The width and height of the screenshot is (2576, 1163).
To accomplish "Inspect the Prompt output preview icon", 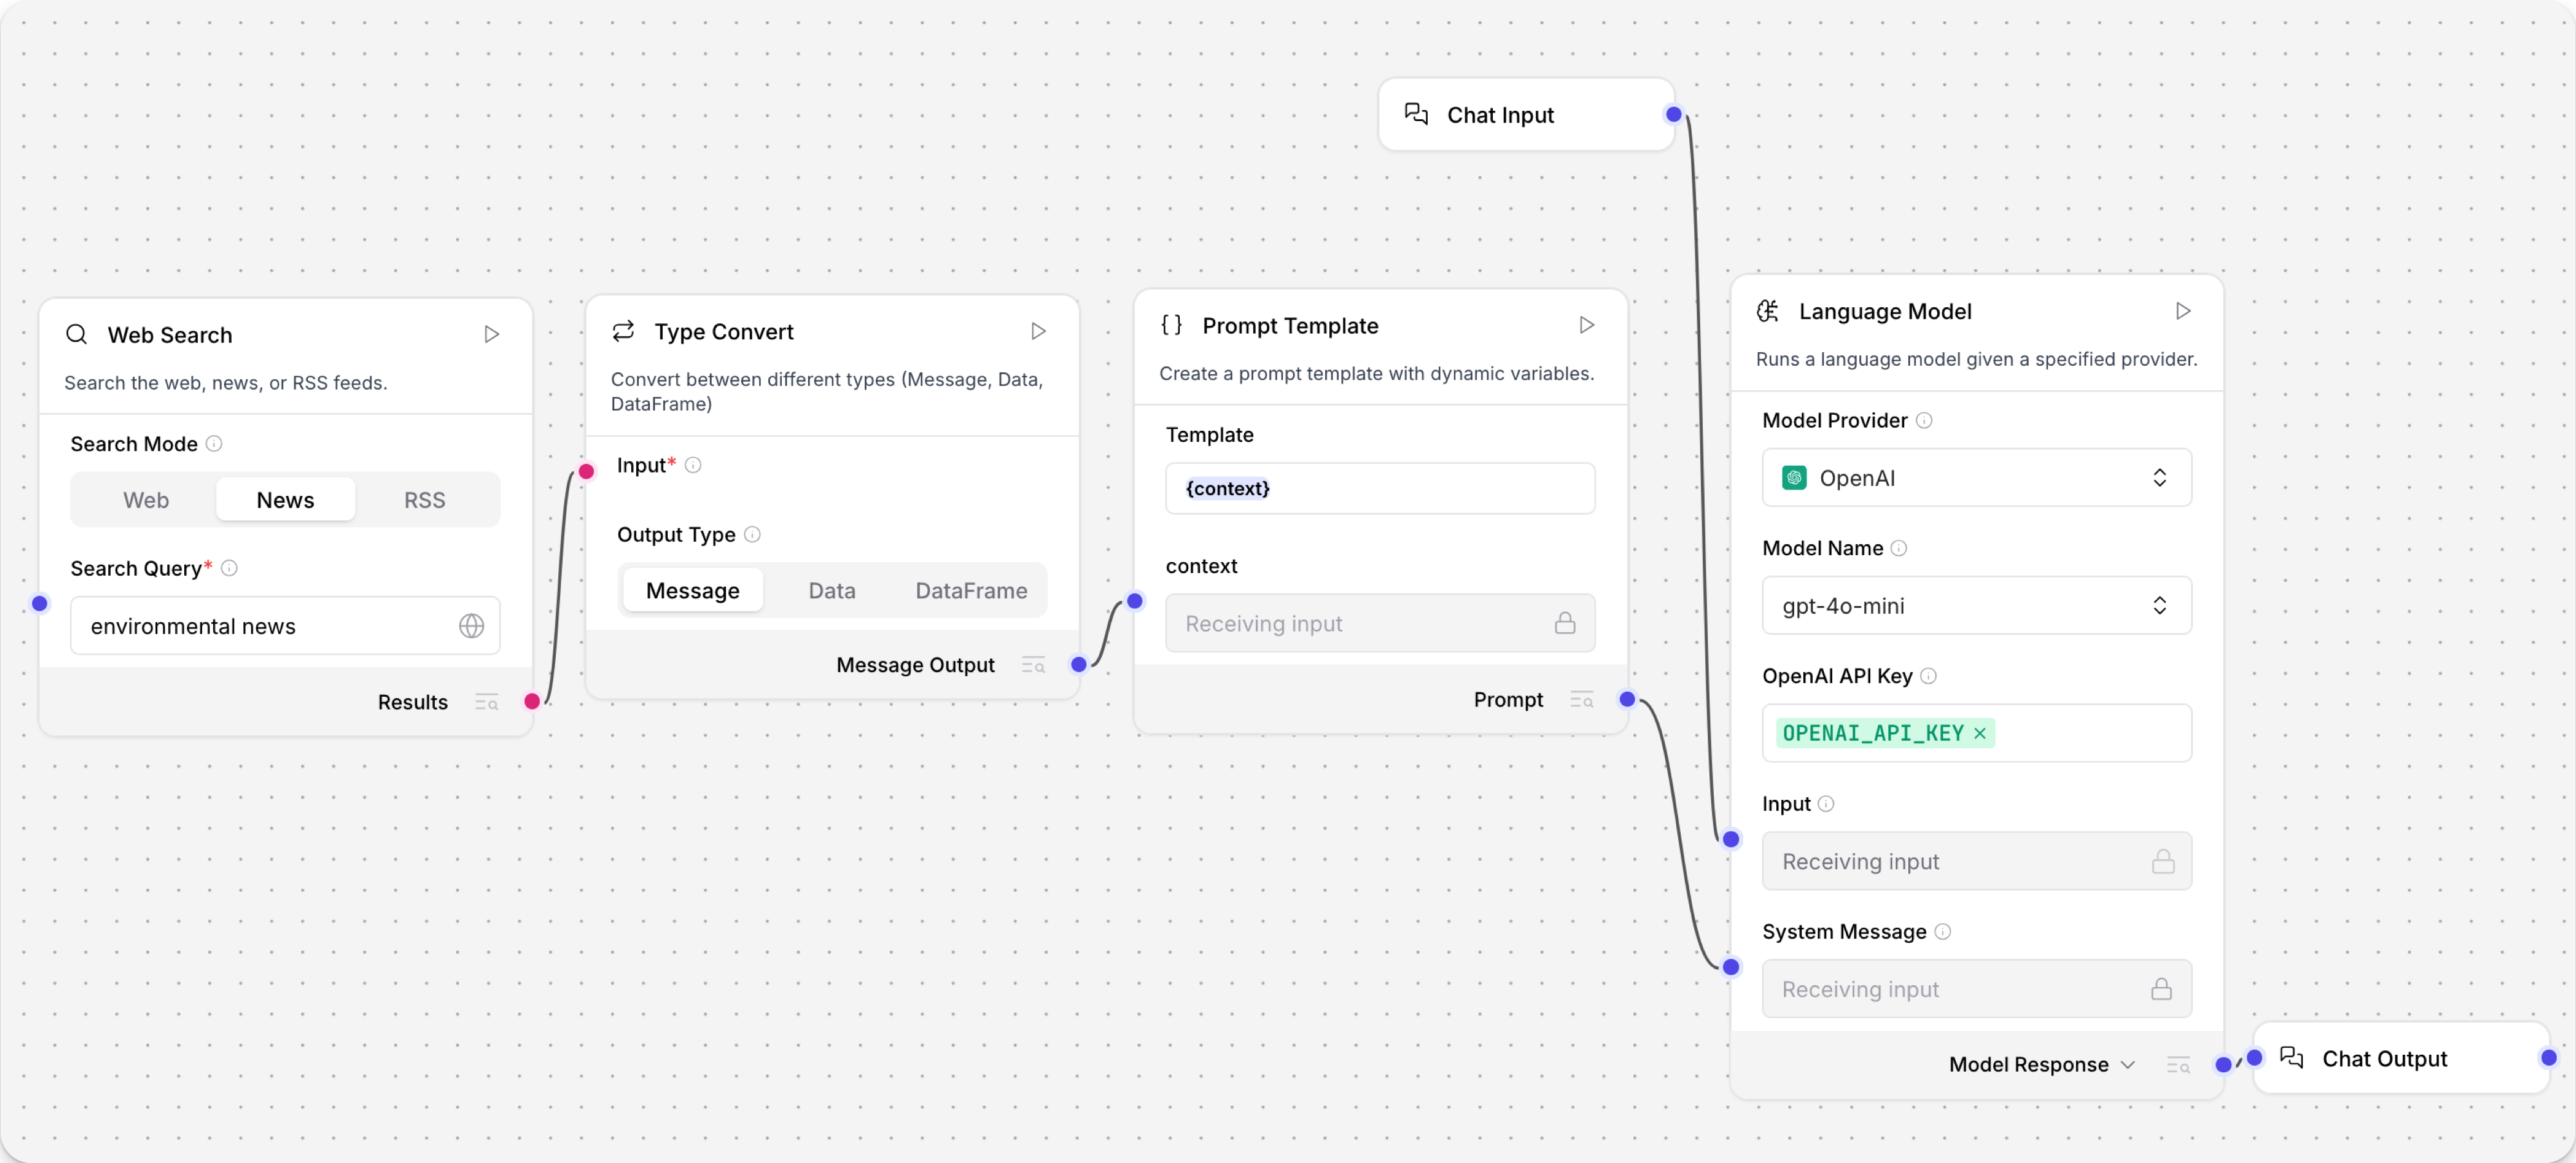I will pos(1581,700).
